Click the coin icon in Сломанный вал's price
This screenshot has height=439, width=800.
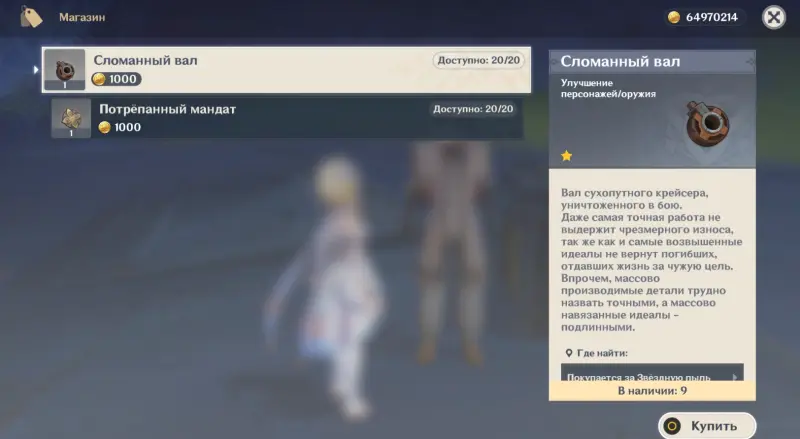[99, 79]
